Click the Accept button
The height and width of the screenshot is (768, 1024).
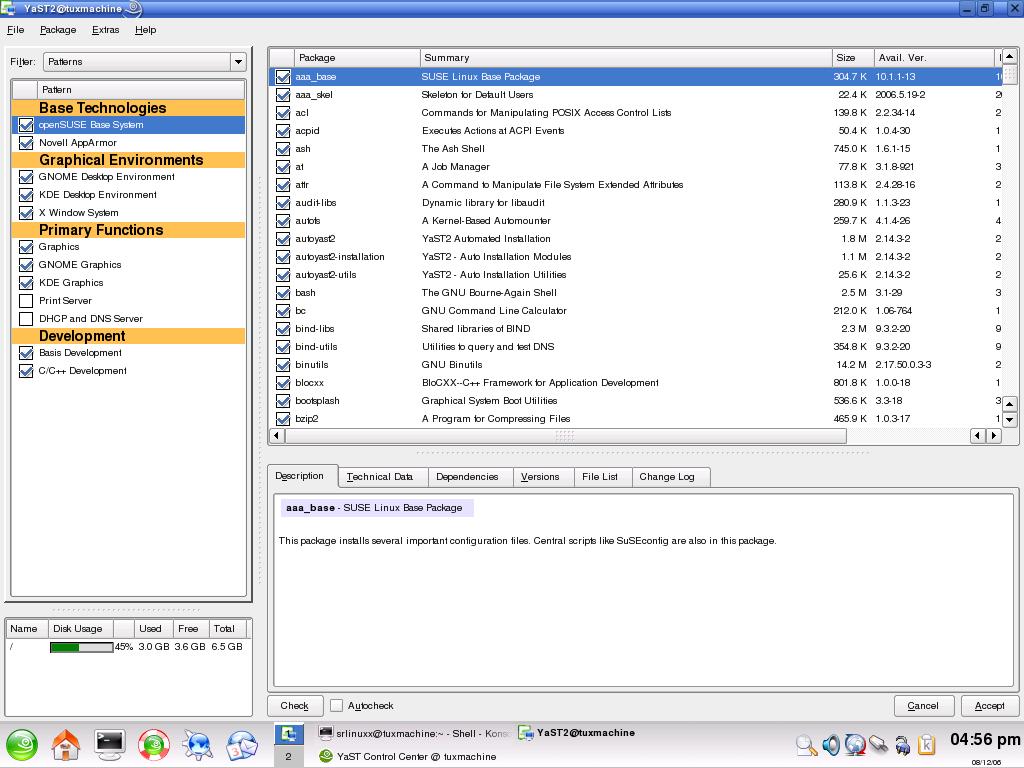(x=989, y=705)
